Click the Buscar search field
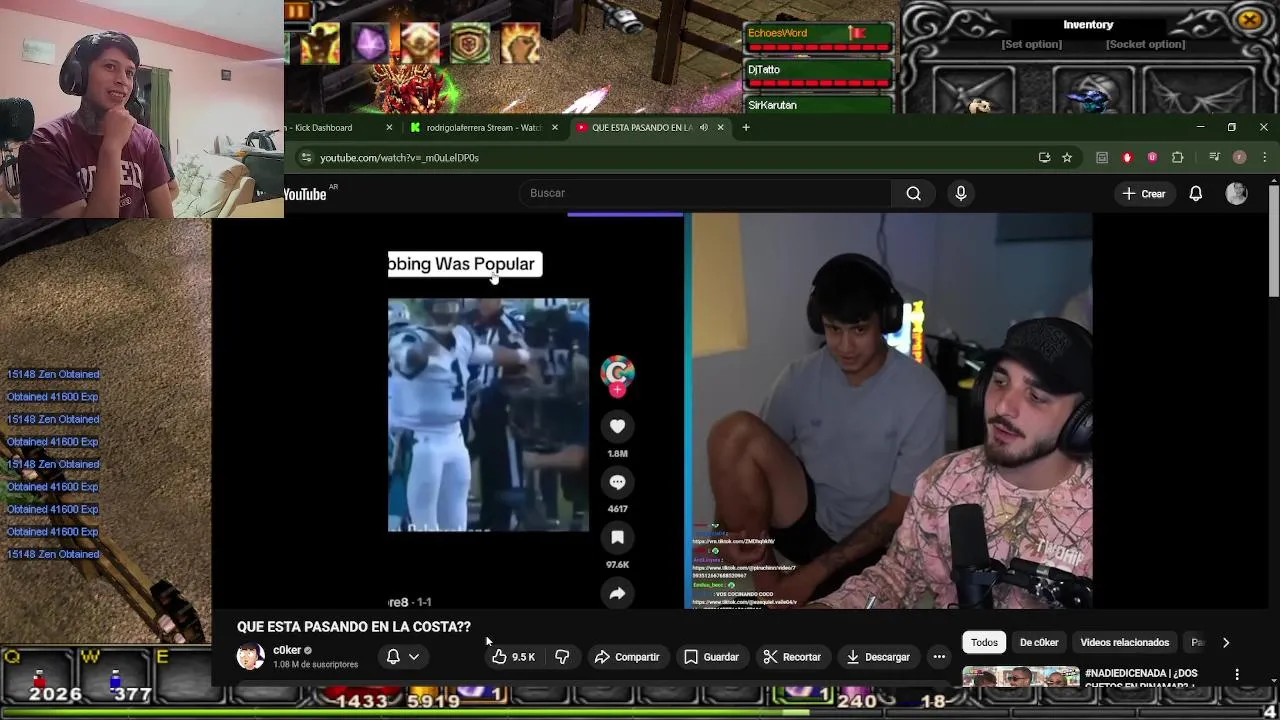Image resolution: width=1280 pixels, height=720 pixels. [705, 194]
